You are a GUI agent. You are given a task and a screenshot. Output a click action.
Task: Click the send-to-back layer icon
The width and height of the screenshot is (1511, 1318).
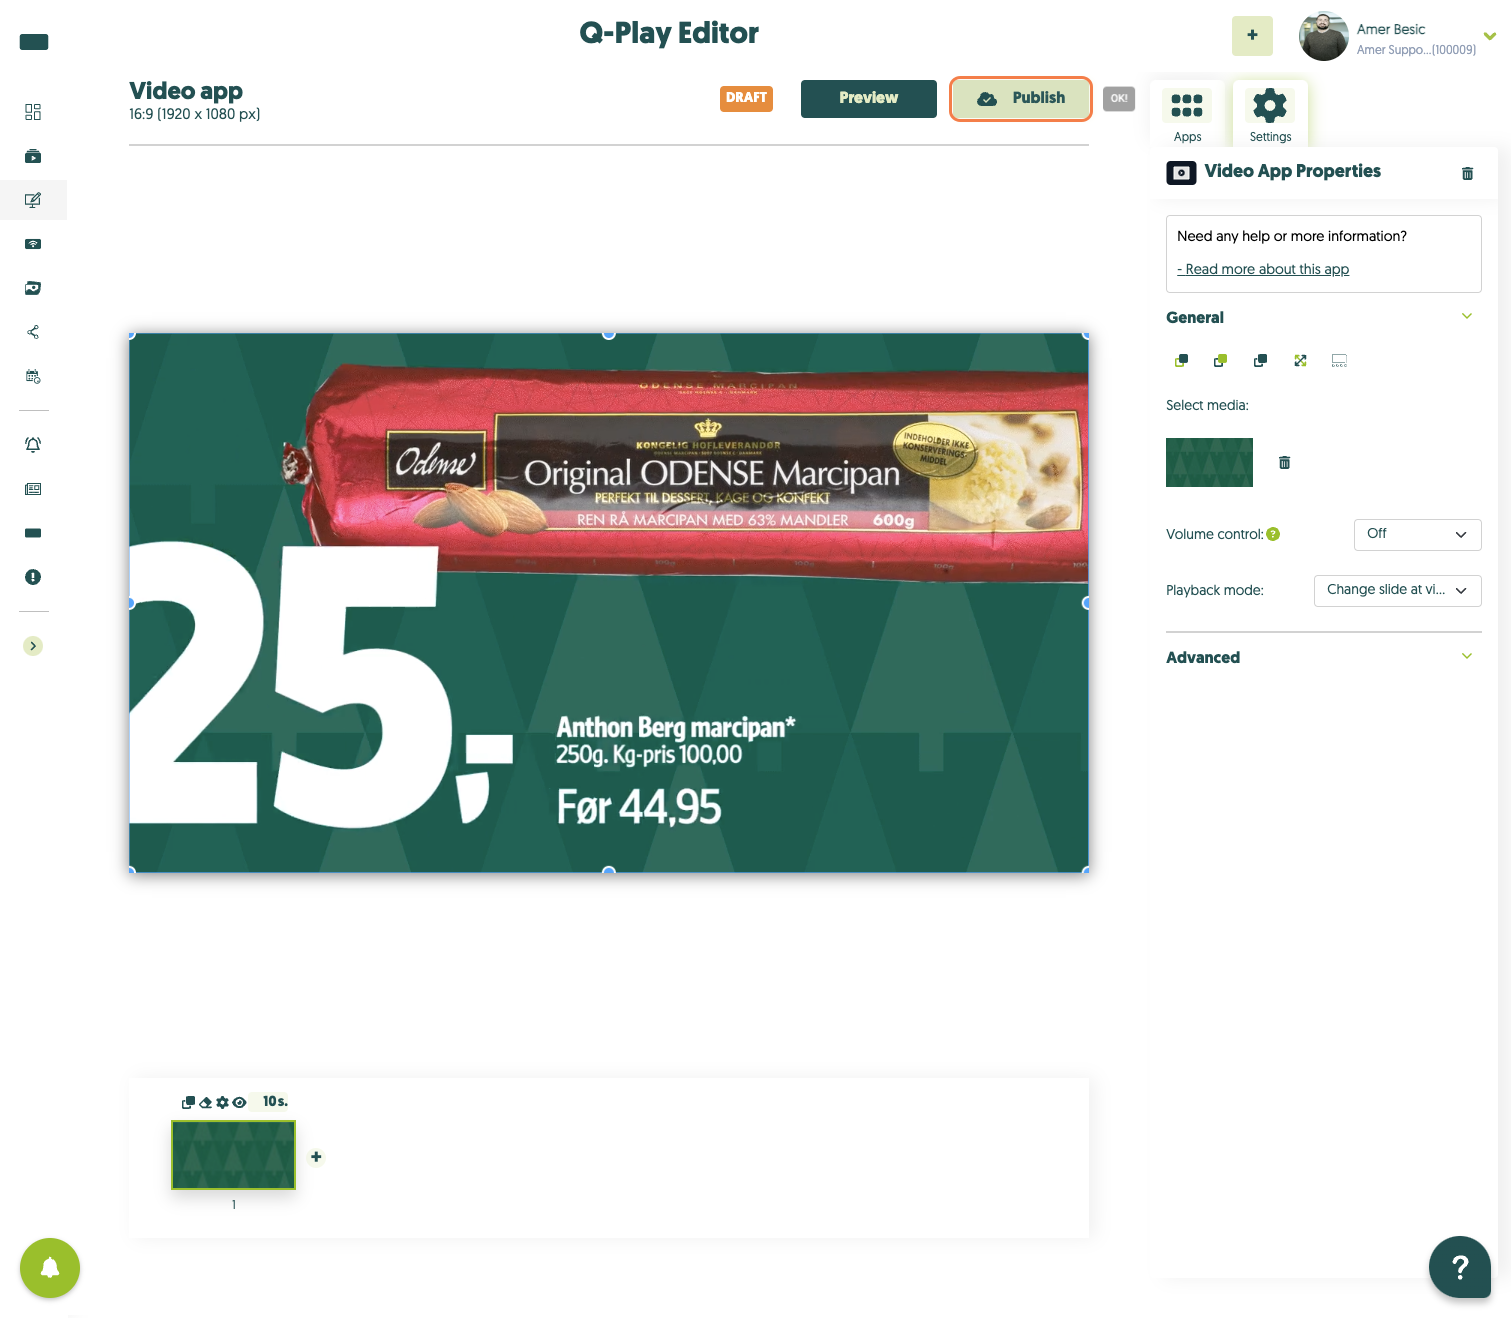[x=1181, y=360]
